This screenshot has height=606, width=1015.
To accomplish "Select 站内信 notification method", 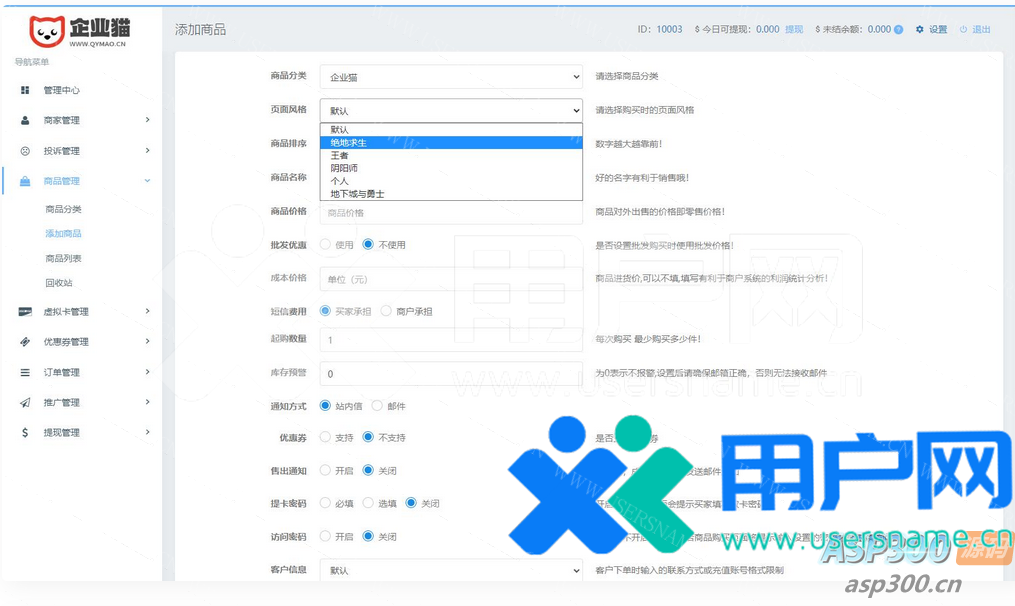I will point(326,406).
